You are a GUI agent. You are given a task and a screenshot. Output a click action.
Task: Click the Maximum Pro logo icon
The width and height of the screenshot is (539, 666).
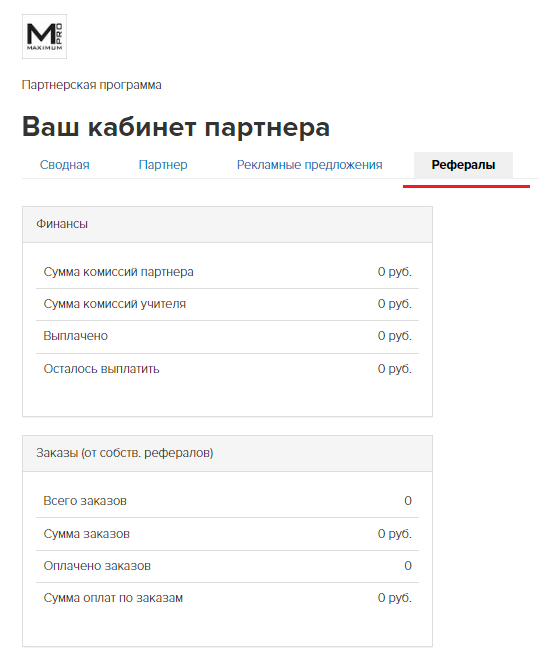point(44,37)
